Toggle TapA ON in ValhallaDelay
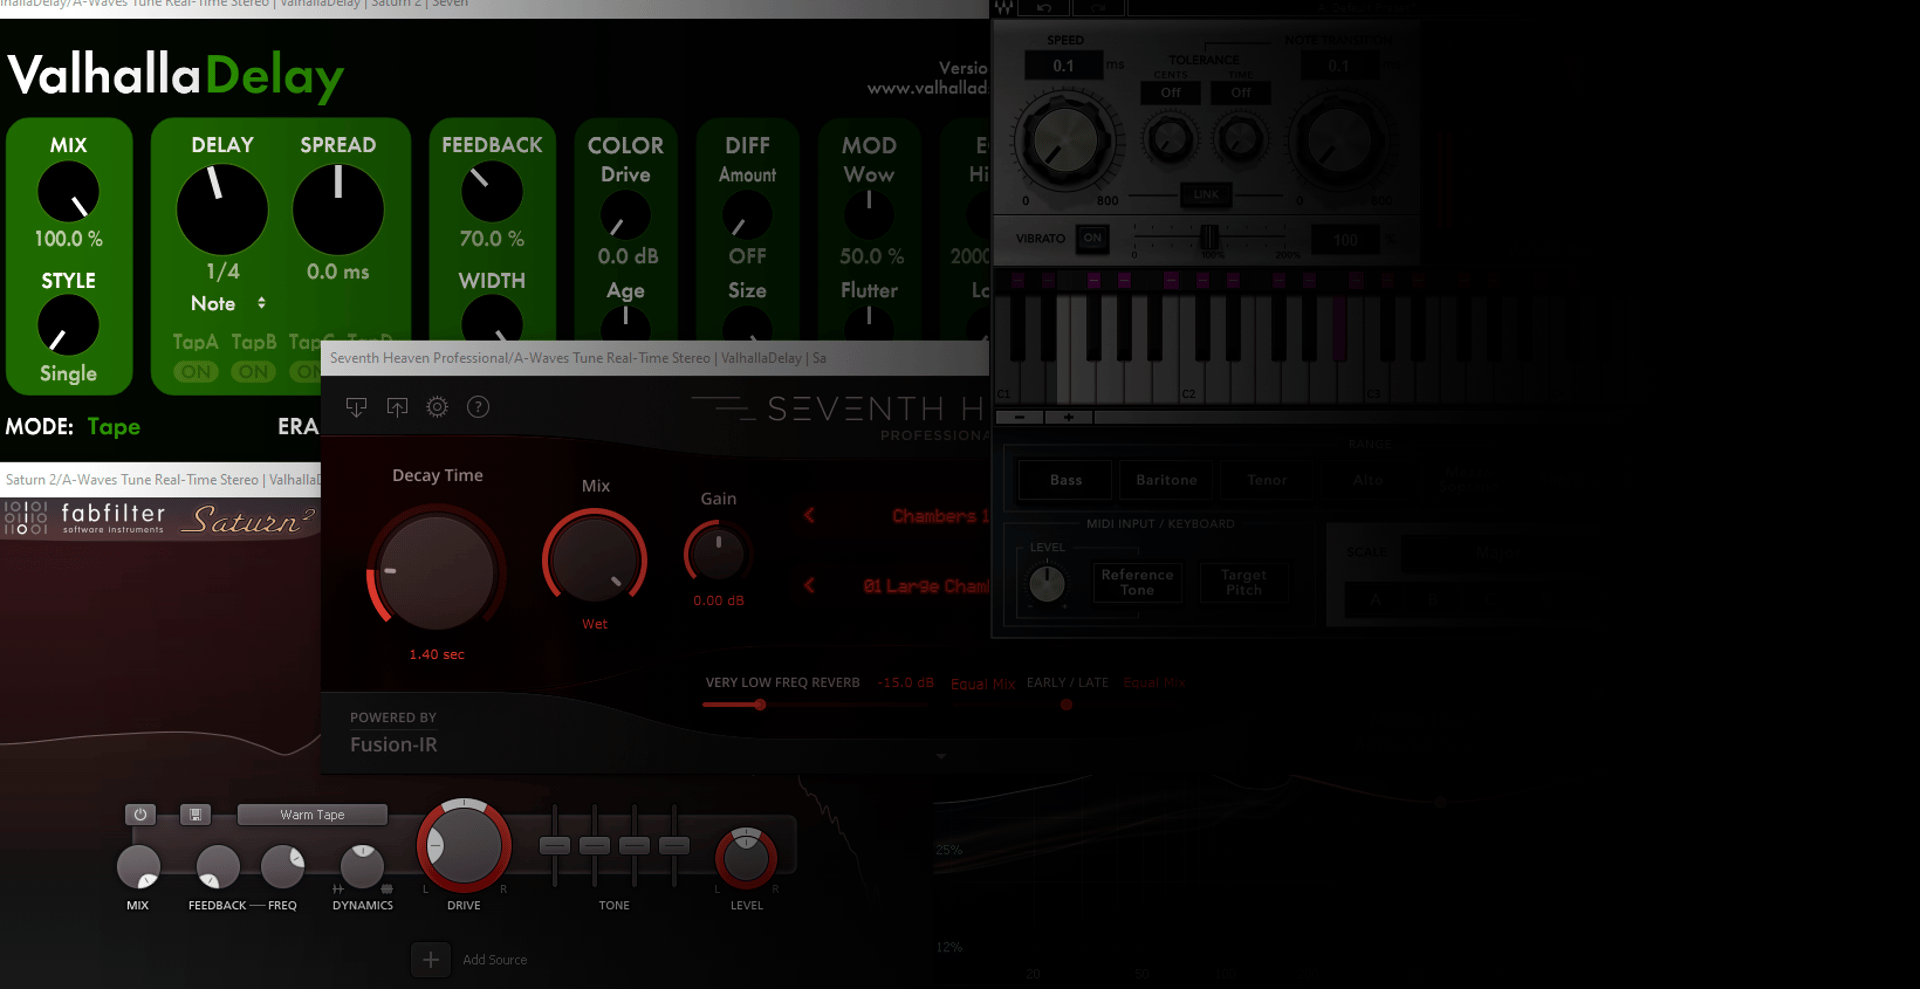This screenshot has height=989, width=1920. pyautogui.click(x=196, y=372)
